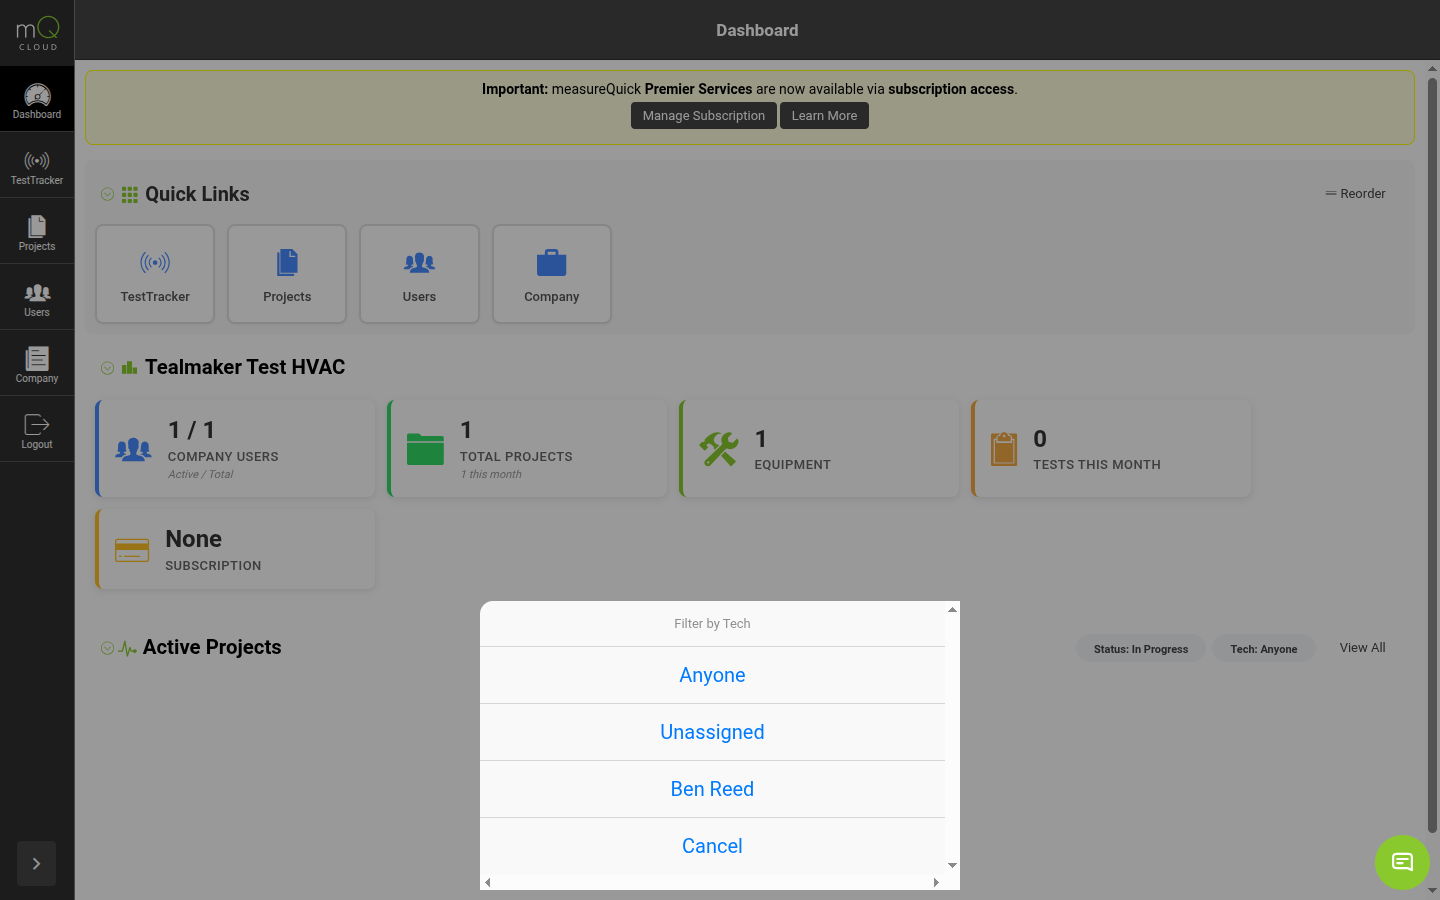The width and height of the screenshot is (1440, 900).
Task: Open Company from the Quick Links tiles
Action: pos(551,274)
